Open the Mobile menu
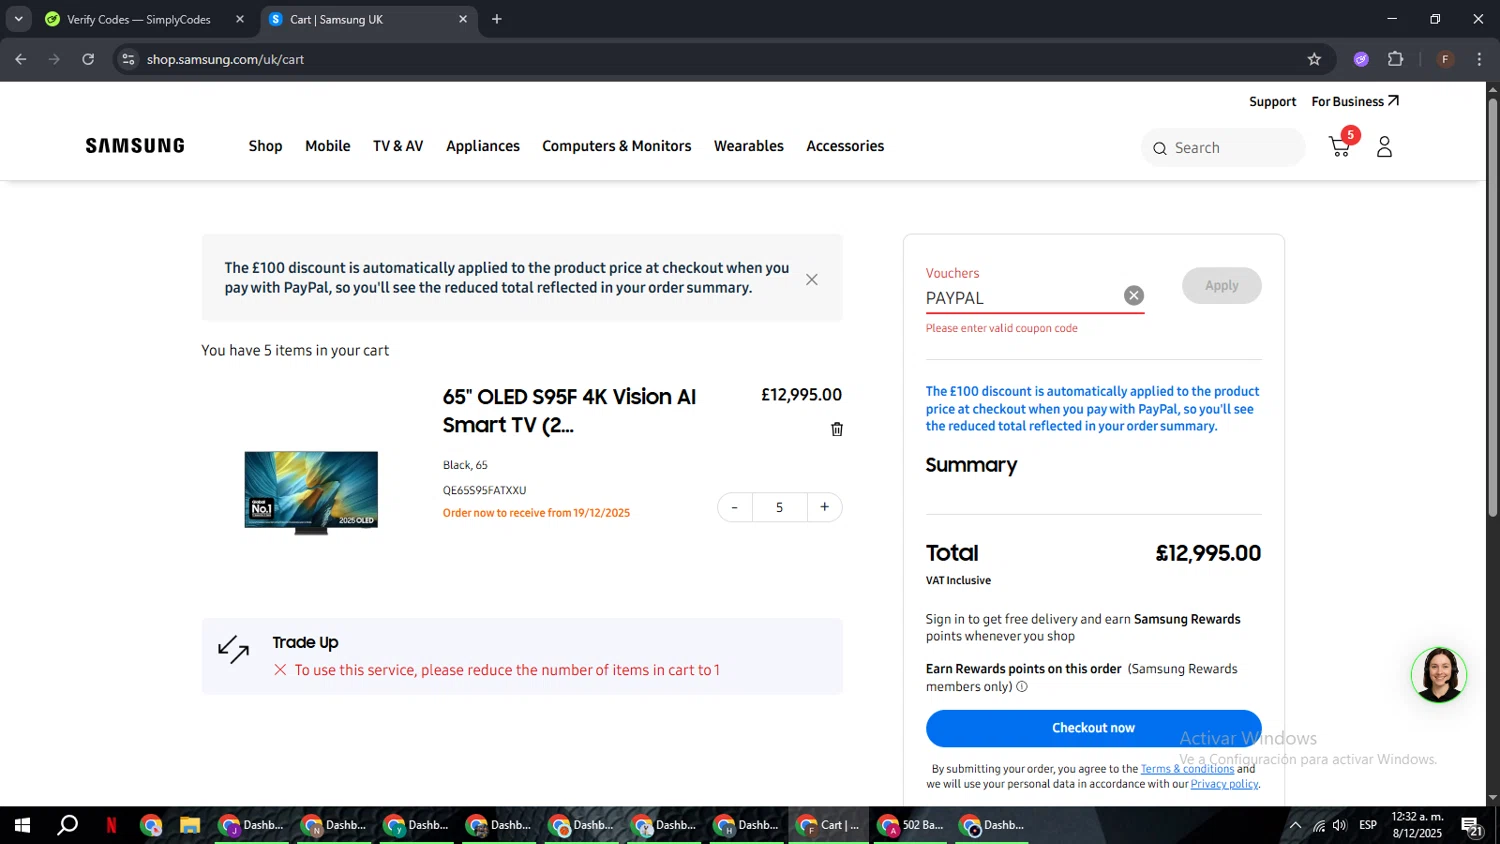The height and width of the screenshot is (844, 1500). [x=328, y=146]
